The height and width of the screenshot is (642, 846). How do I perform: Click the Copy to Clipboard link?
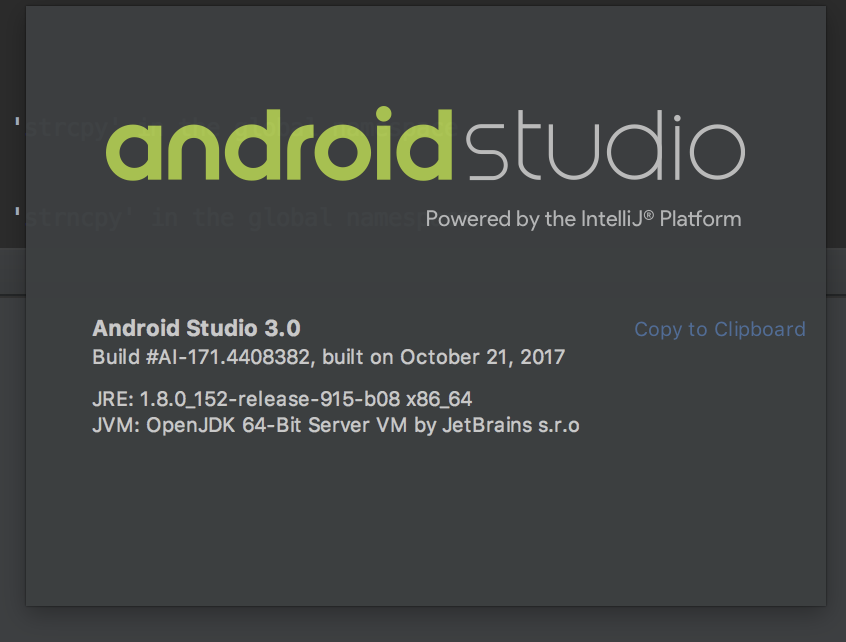pyautogui.click(x=720, y=329)
